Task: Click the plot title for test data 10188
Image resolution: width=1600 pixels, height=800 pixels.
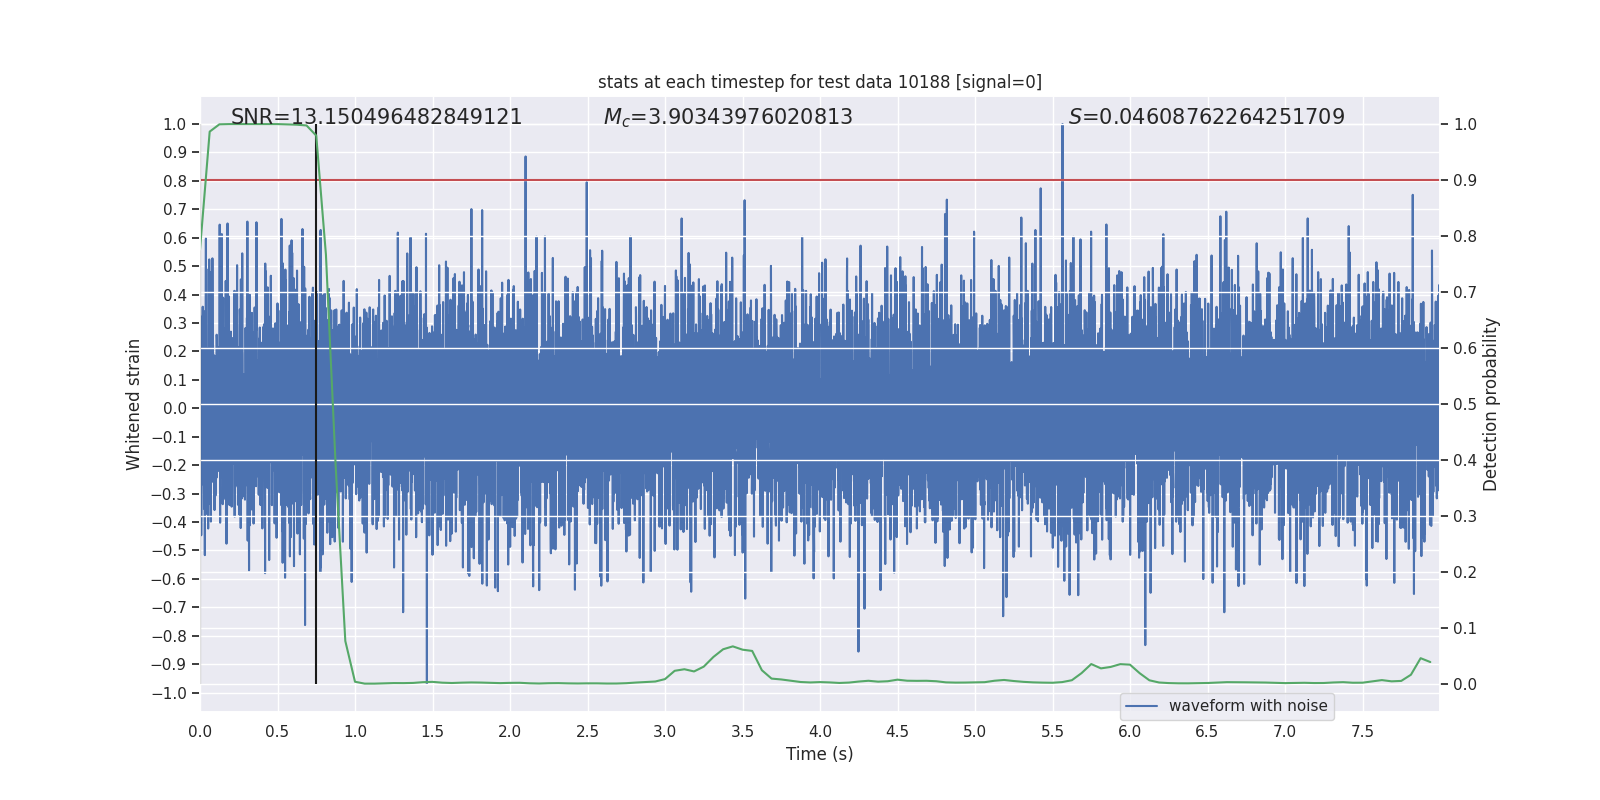Action: pyautogui.click(x=819, y=82)
